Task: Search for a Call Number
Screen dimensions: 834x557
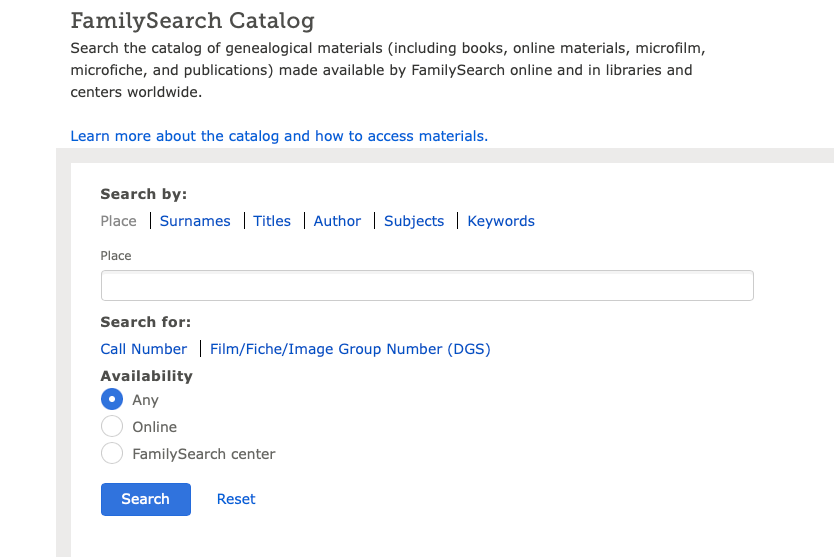Action: pyautogui.click(x=144, y=349)
